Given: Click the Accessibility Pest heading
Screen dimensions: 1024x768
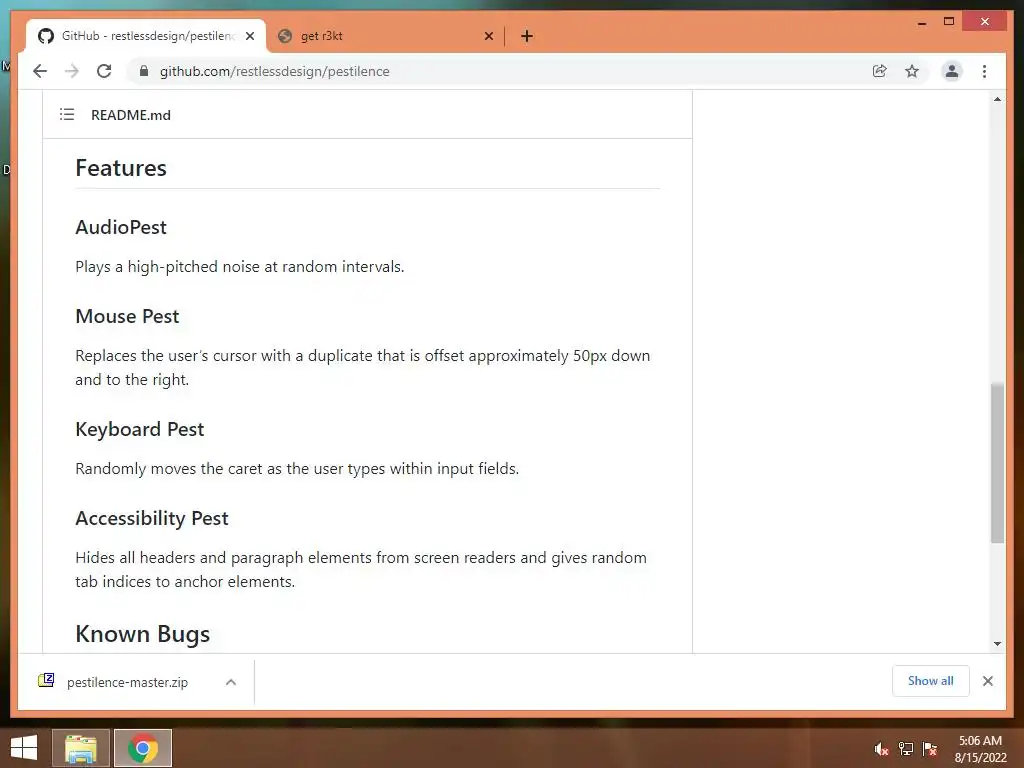Looking at the screenshot, I should click(152, 518).
